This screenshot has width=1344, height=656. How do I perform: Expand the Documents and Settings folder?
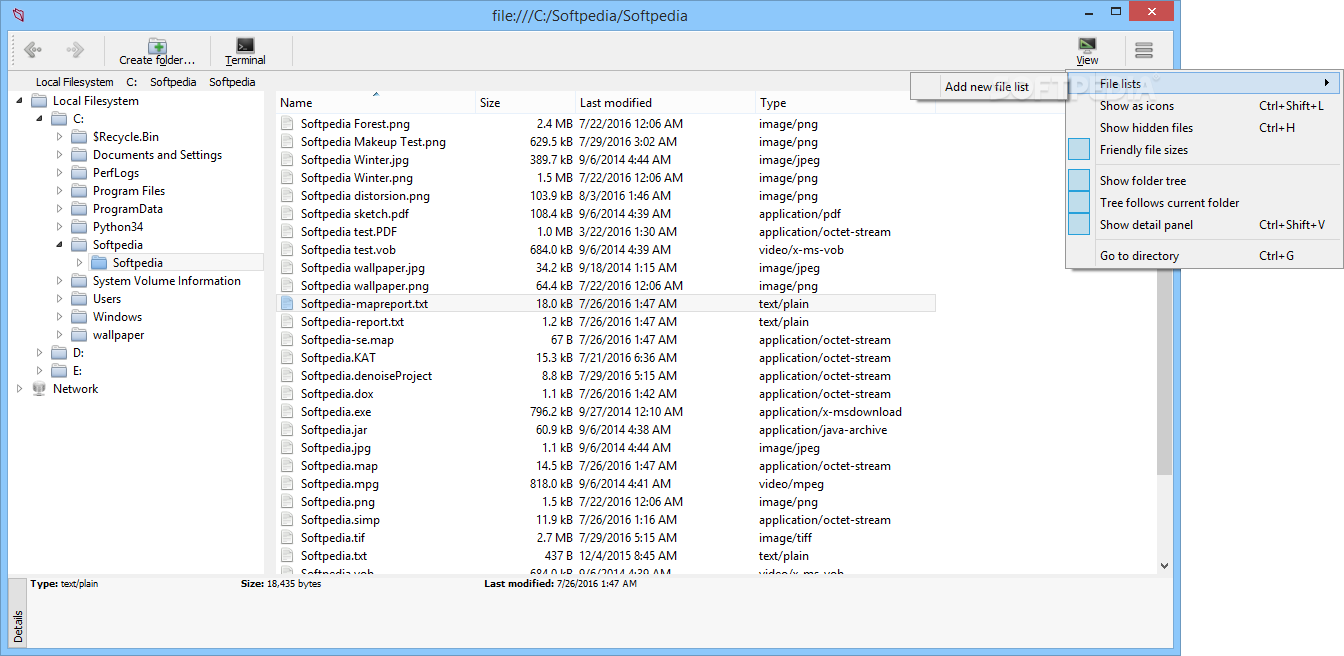tap(60, 155)
